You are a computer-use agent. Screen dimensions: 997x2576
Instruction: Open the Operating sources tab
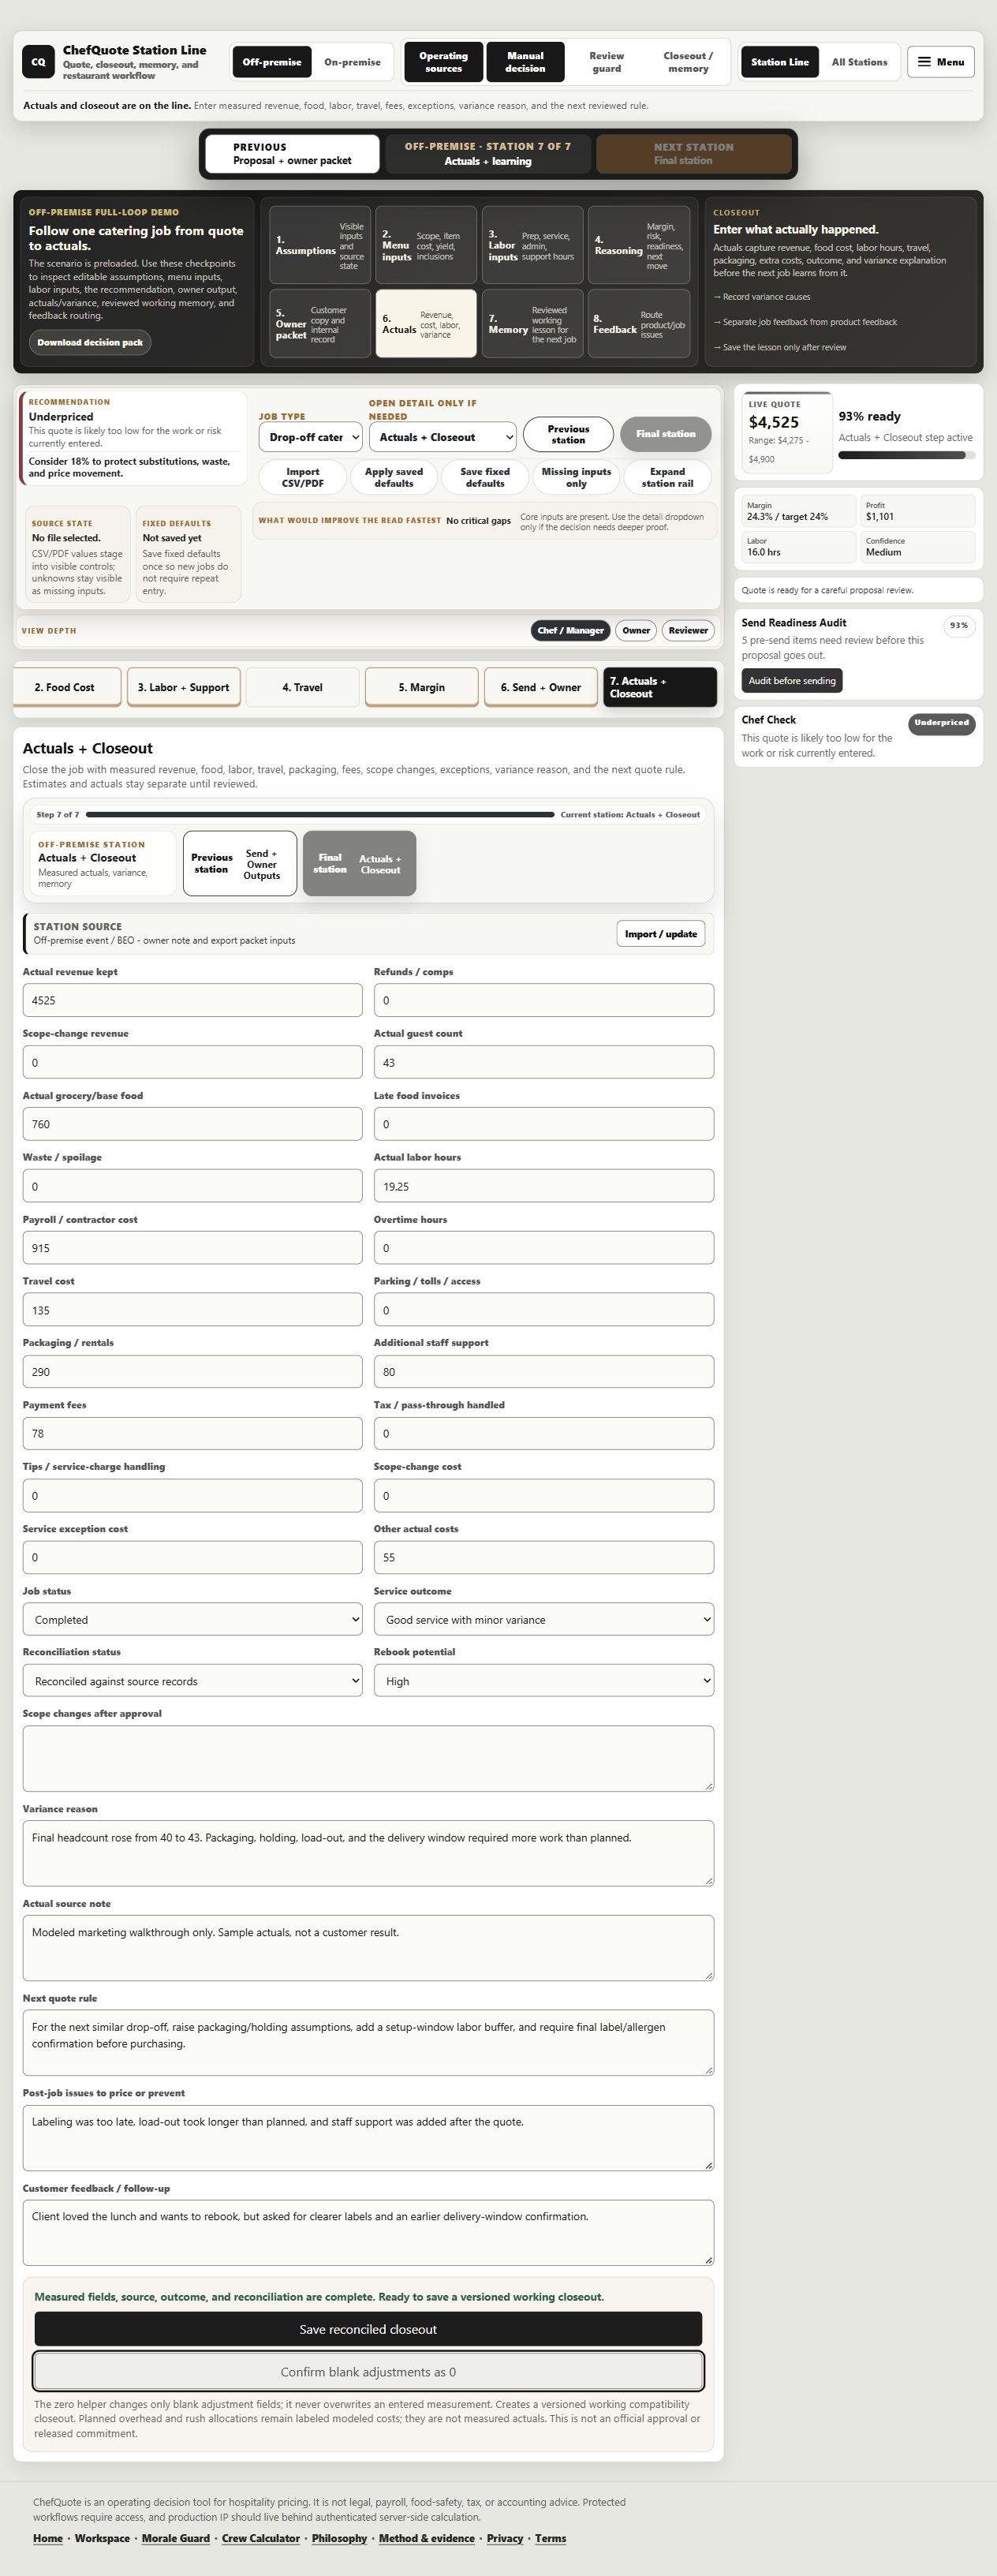443,62
